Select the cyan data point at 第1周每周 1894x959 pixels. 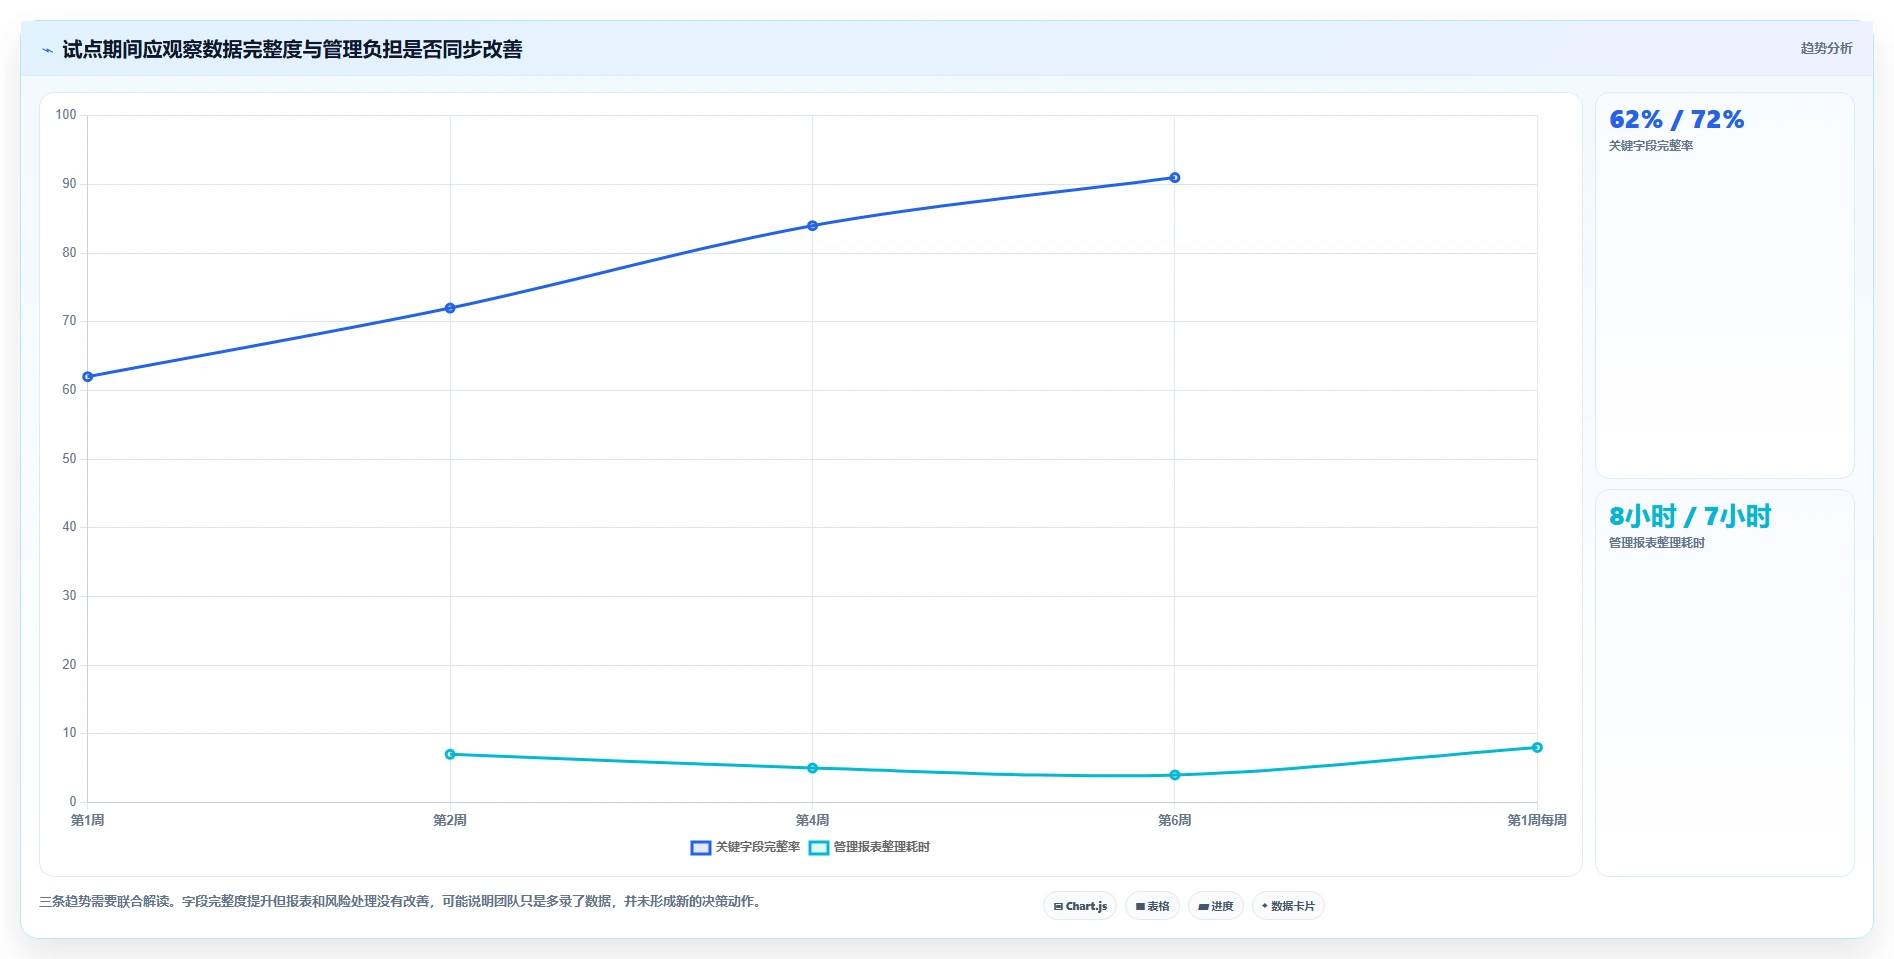click(x=1537, y=747)
